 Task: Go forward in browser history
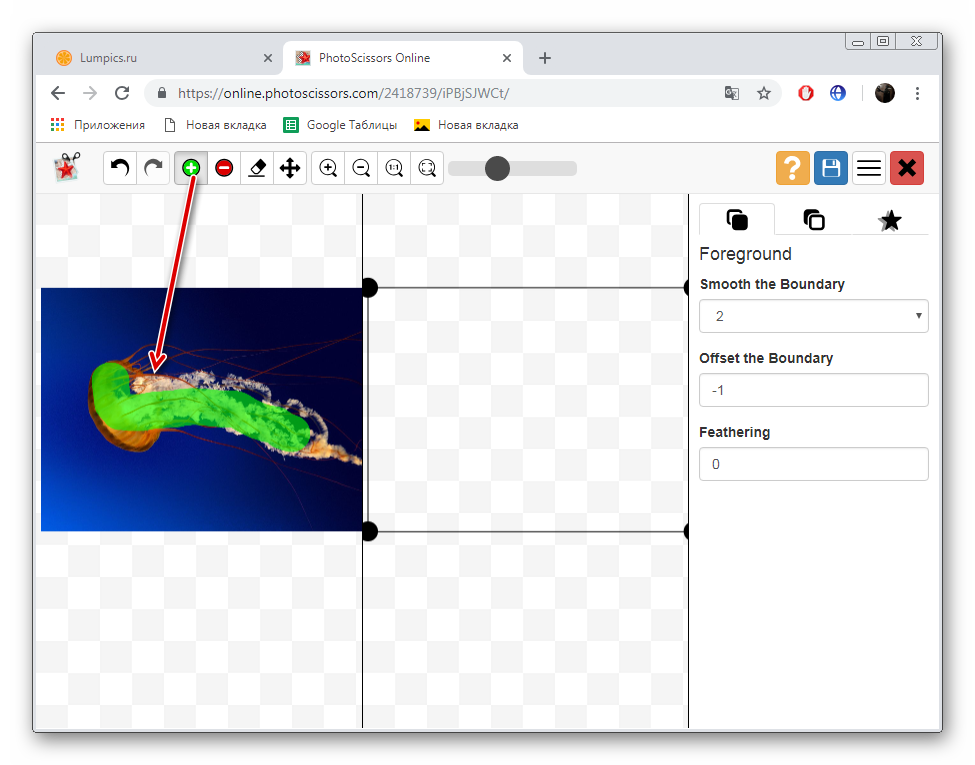(90, 93)
